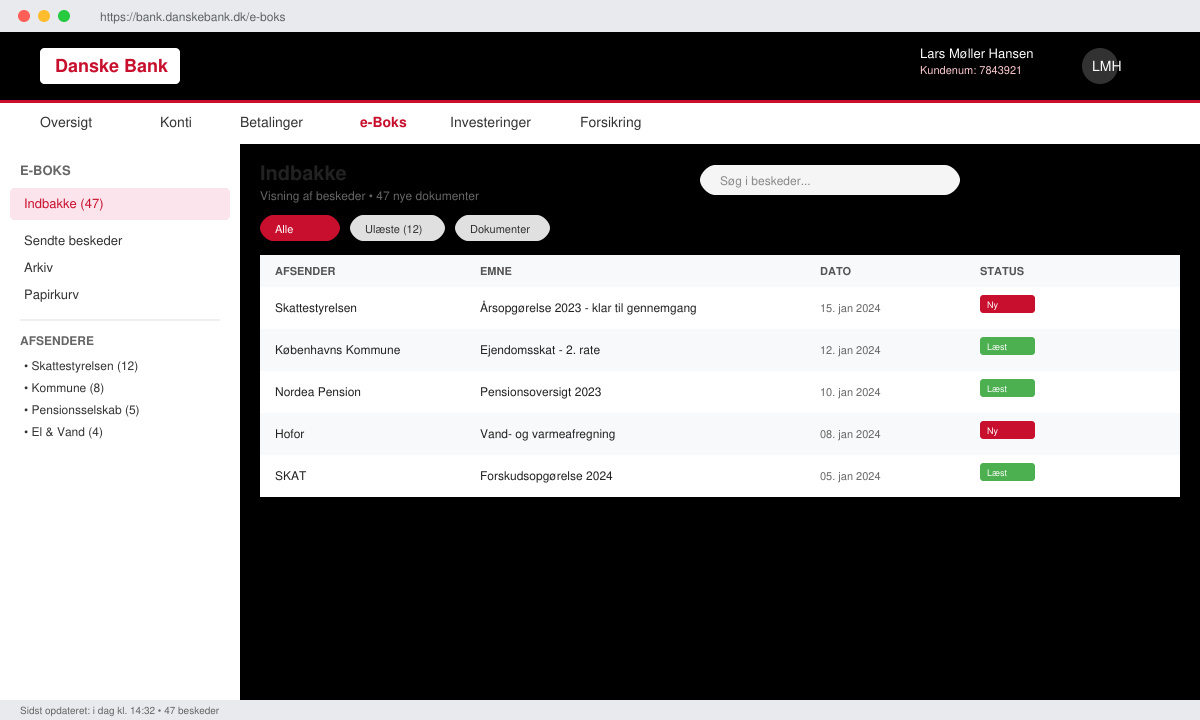The height and width of the screenshot is (720, 1200).
Task: Click Læst badge on Københavns Kommune row
Action: coord(1007,346)
